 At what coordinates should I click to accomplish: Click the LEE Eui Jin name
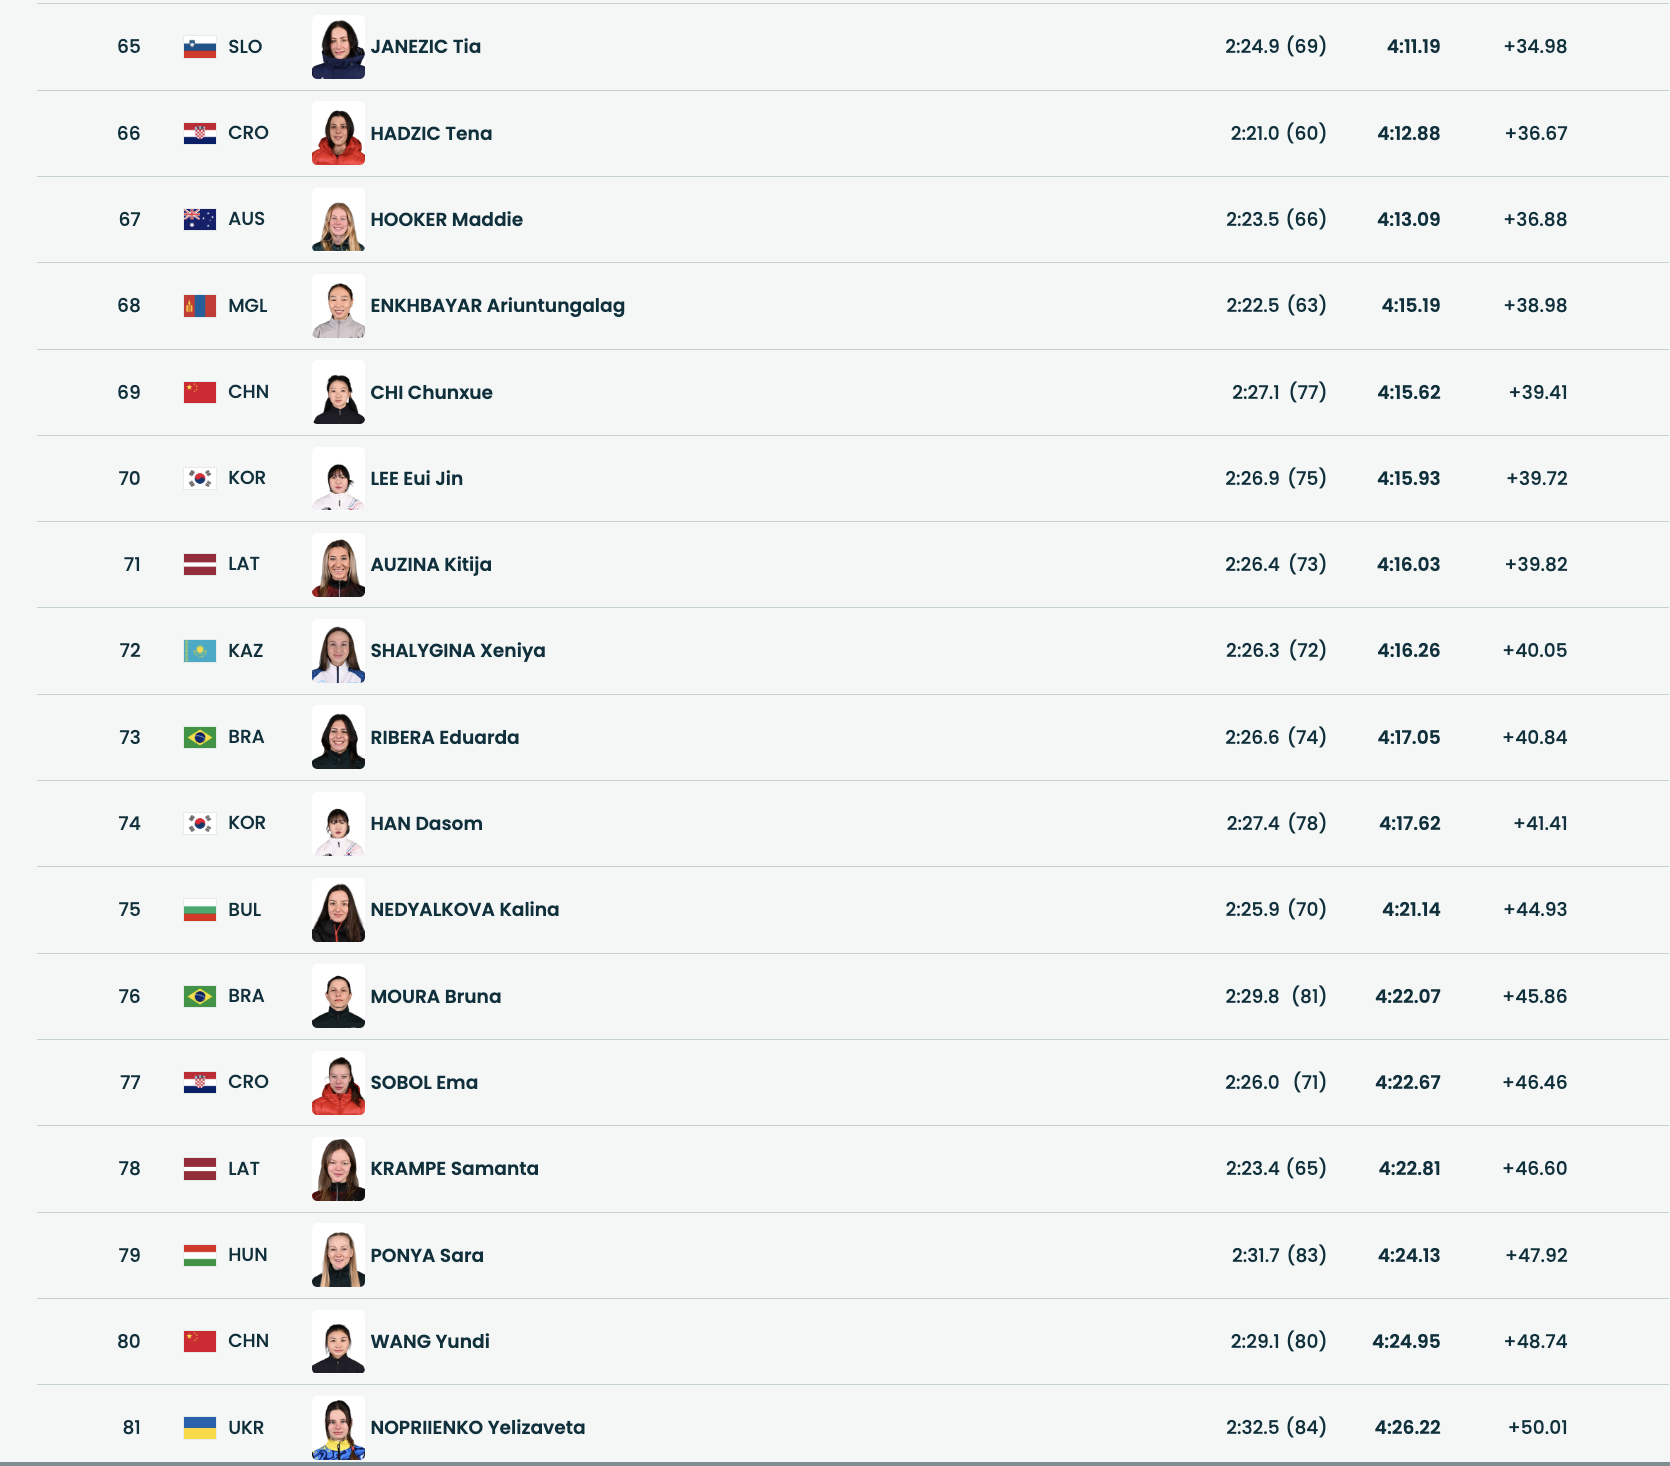[x=416, y=479]
